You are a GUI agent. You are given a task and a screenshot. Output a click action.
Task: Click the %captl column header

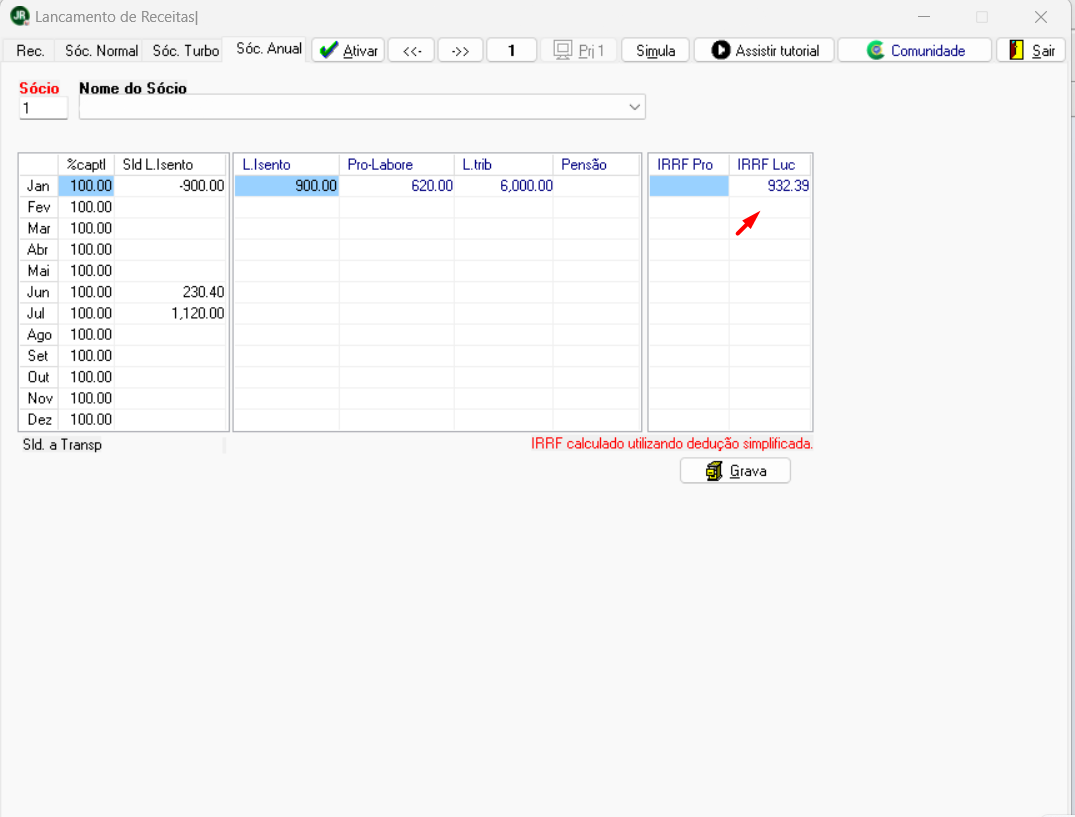click(x=86, y=164)
